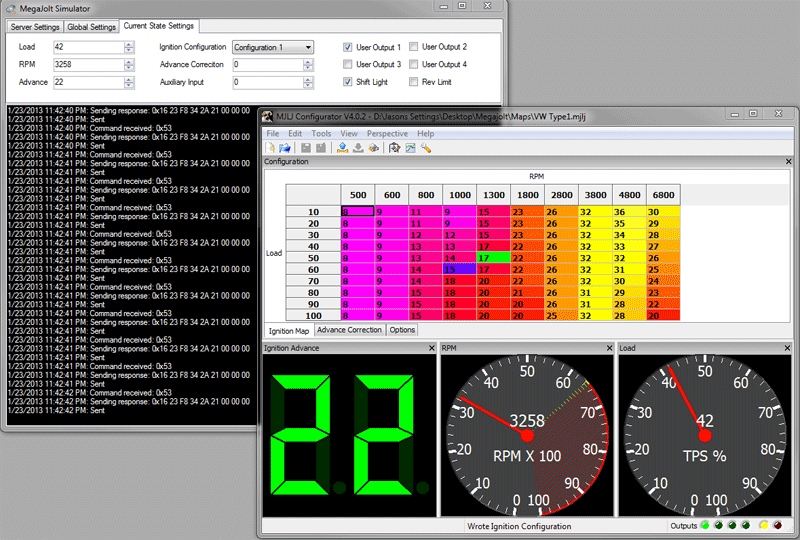The image size is (800, 540).
Task: Select the yellow cell with value 36
Action: click(x=629, y=211)
